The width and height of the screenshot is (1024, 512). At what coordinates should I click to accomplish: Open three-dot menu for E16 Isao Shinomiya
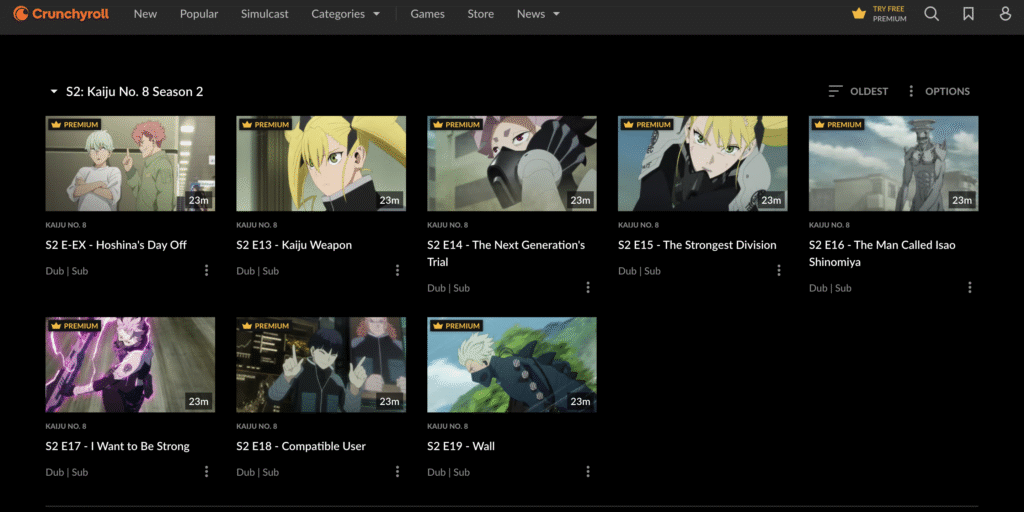click(x=970, y=287)
